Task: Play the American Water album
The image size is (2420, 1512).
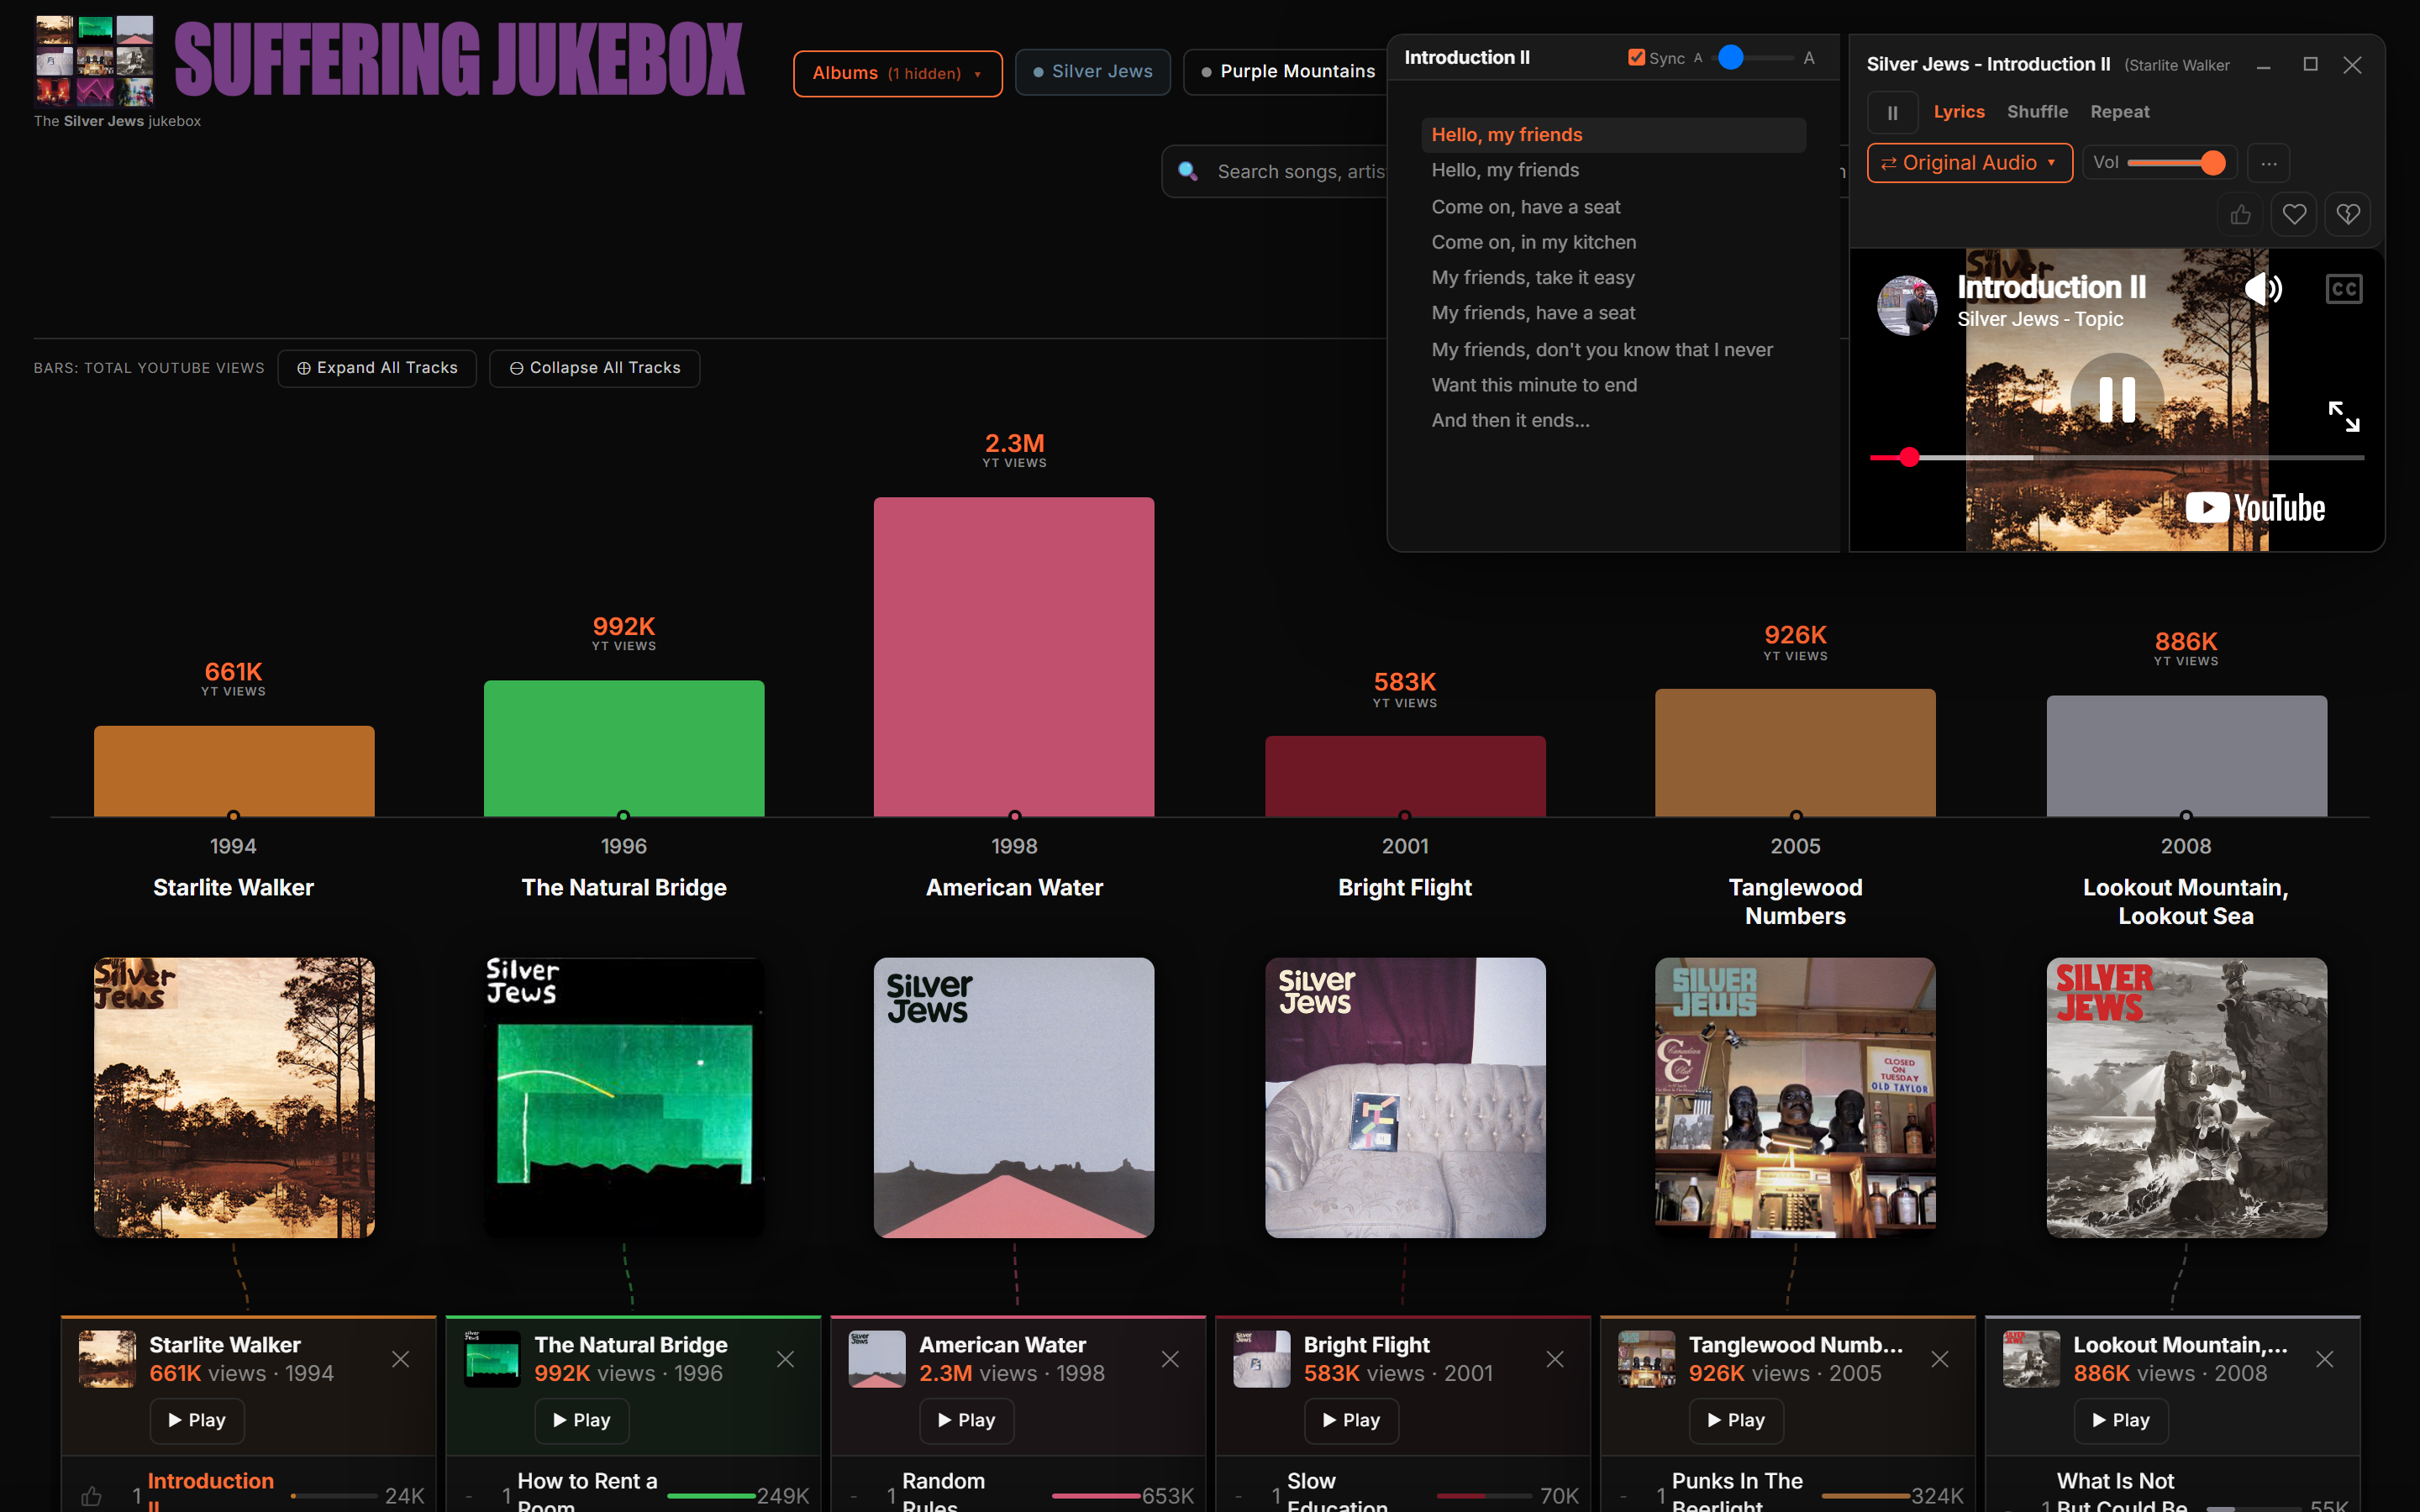Action: click(967, 1420)
